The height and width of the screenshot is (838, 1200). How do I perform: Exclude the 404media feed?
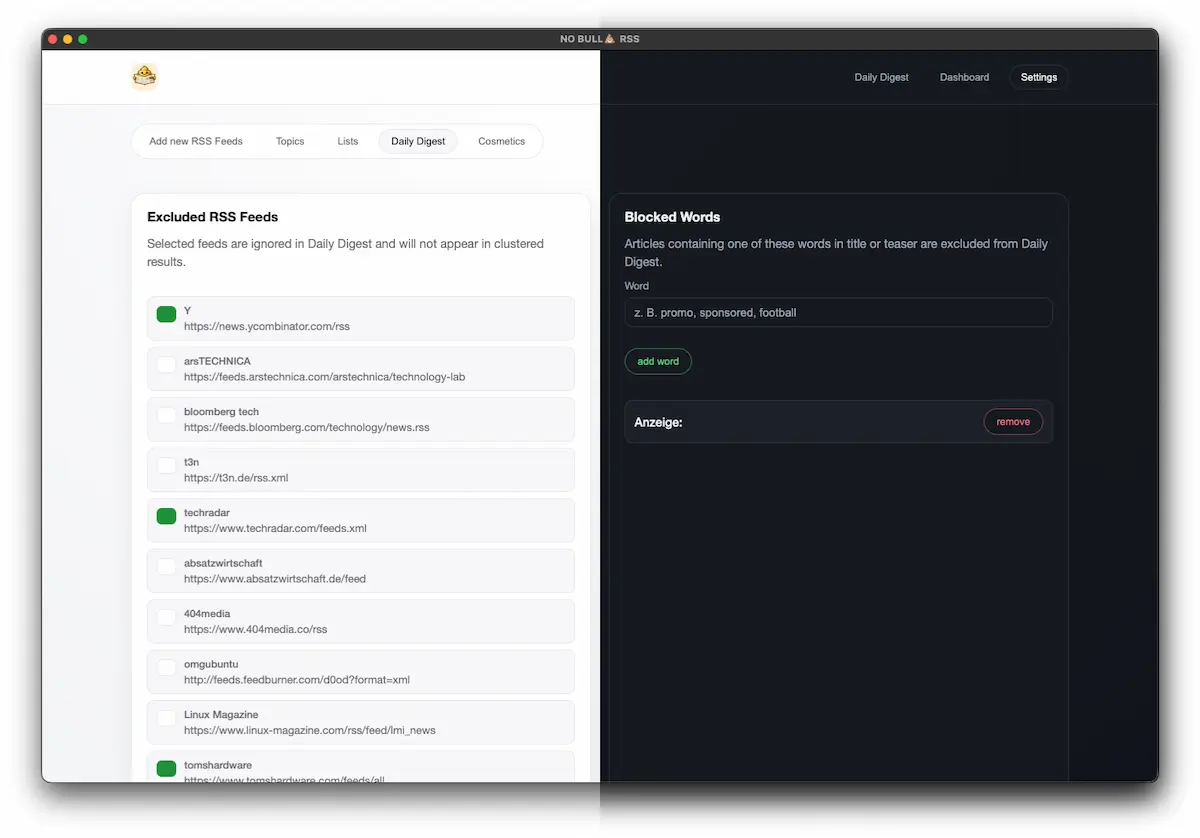166,618
